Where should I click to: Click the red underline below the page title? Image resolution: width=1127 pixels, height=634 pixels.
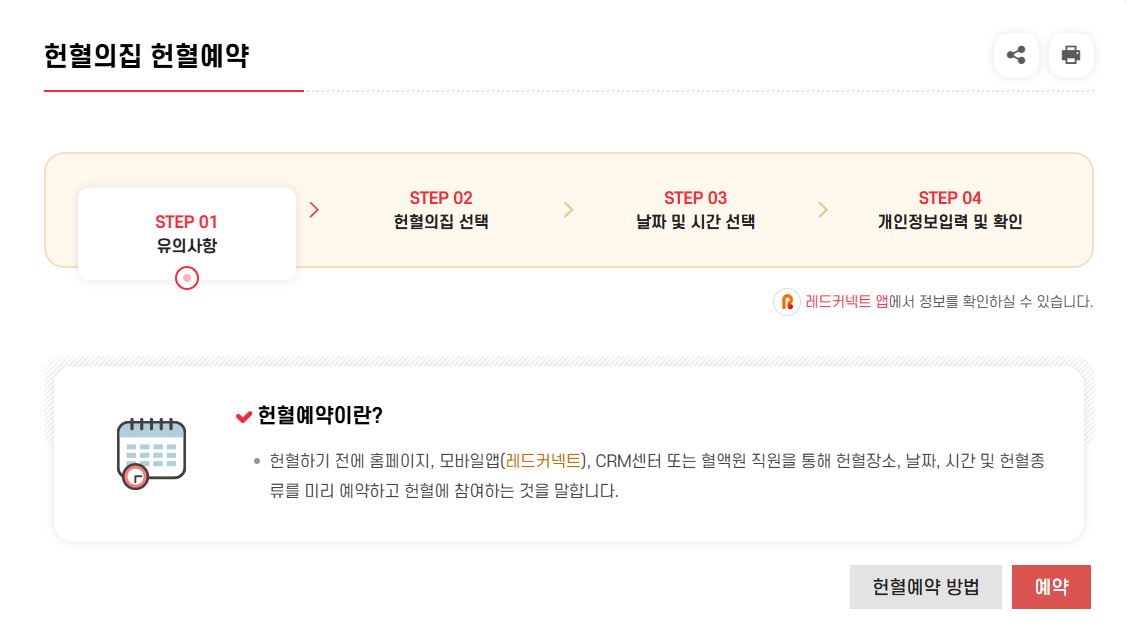click(173, 91)
